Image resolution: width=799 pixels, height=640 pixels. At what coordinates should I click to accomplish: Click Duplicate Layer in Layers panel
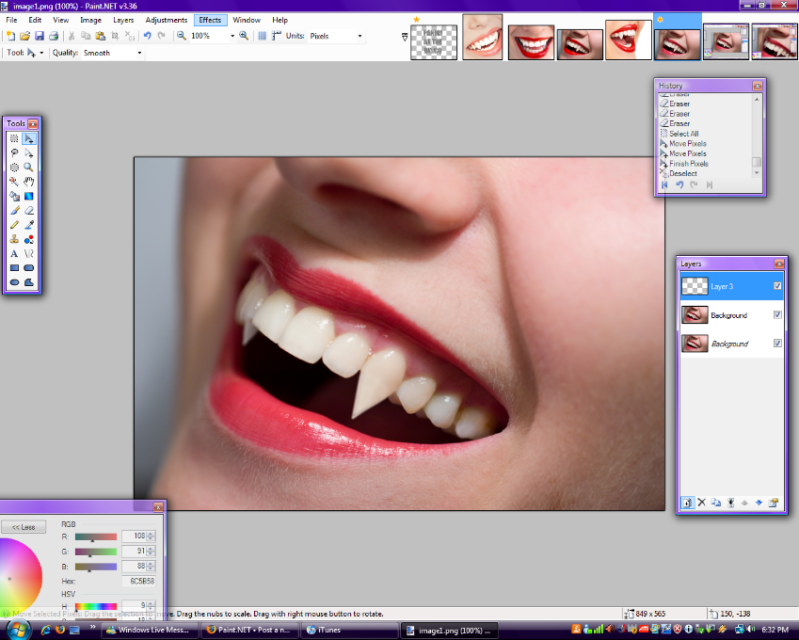pos(716,503)
